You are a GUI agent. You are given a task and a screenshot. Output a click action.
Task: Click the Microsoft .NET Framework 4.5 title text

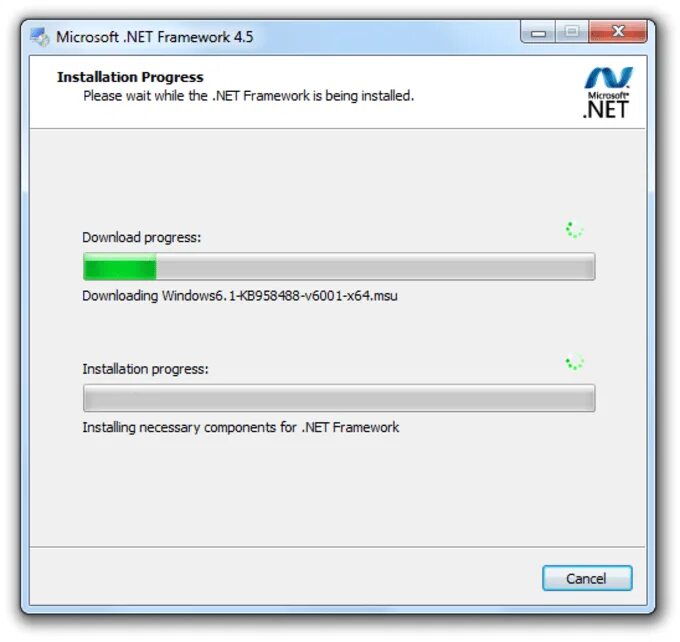click(155, 37)
